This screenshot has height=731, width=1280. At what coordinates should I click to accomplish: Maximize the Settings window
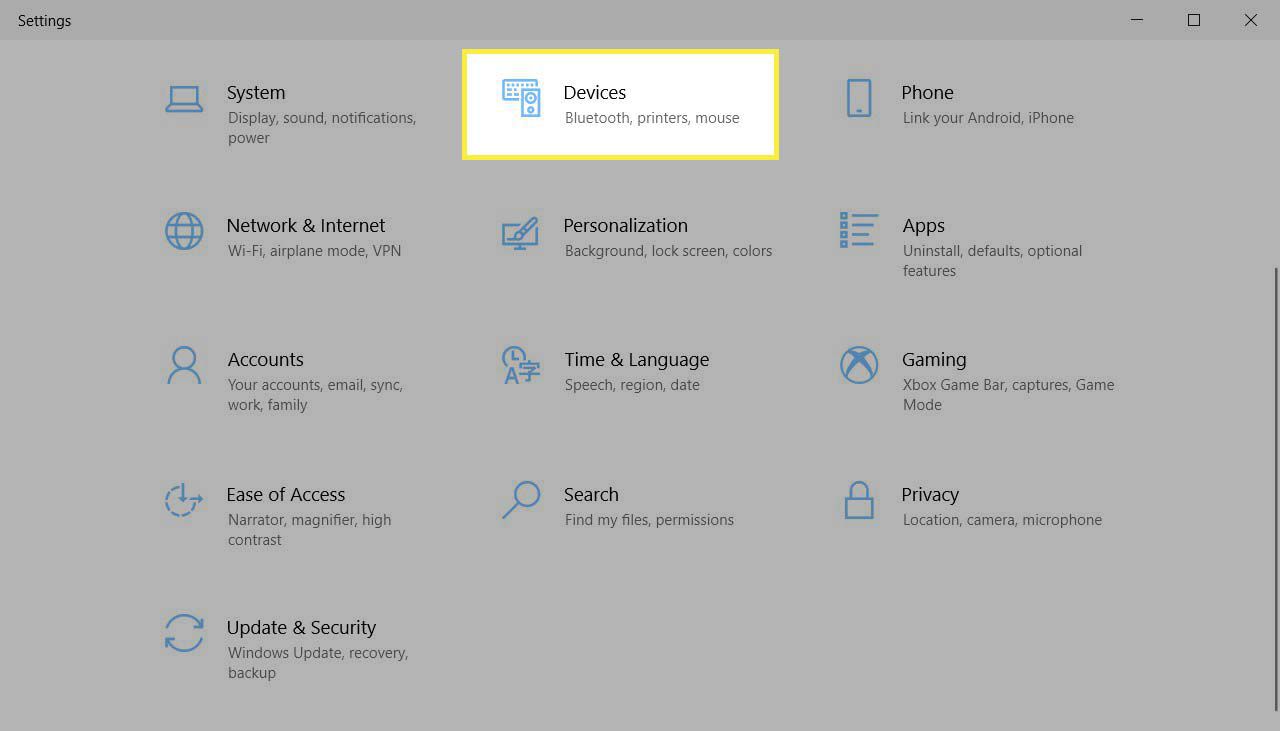point(1194,20)
